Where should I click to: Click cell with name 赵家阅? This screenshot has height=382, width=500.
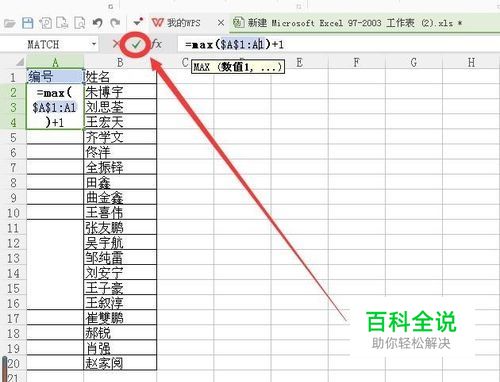coord(120,363)
